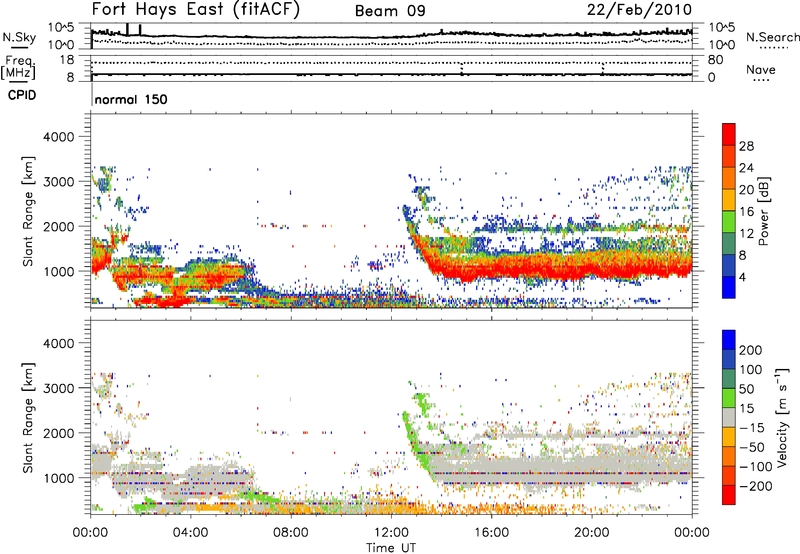Click the Time UT axis title
The width and height of the screenshot is (800, 554).
pos(391,547)
